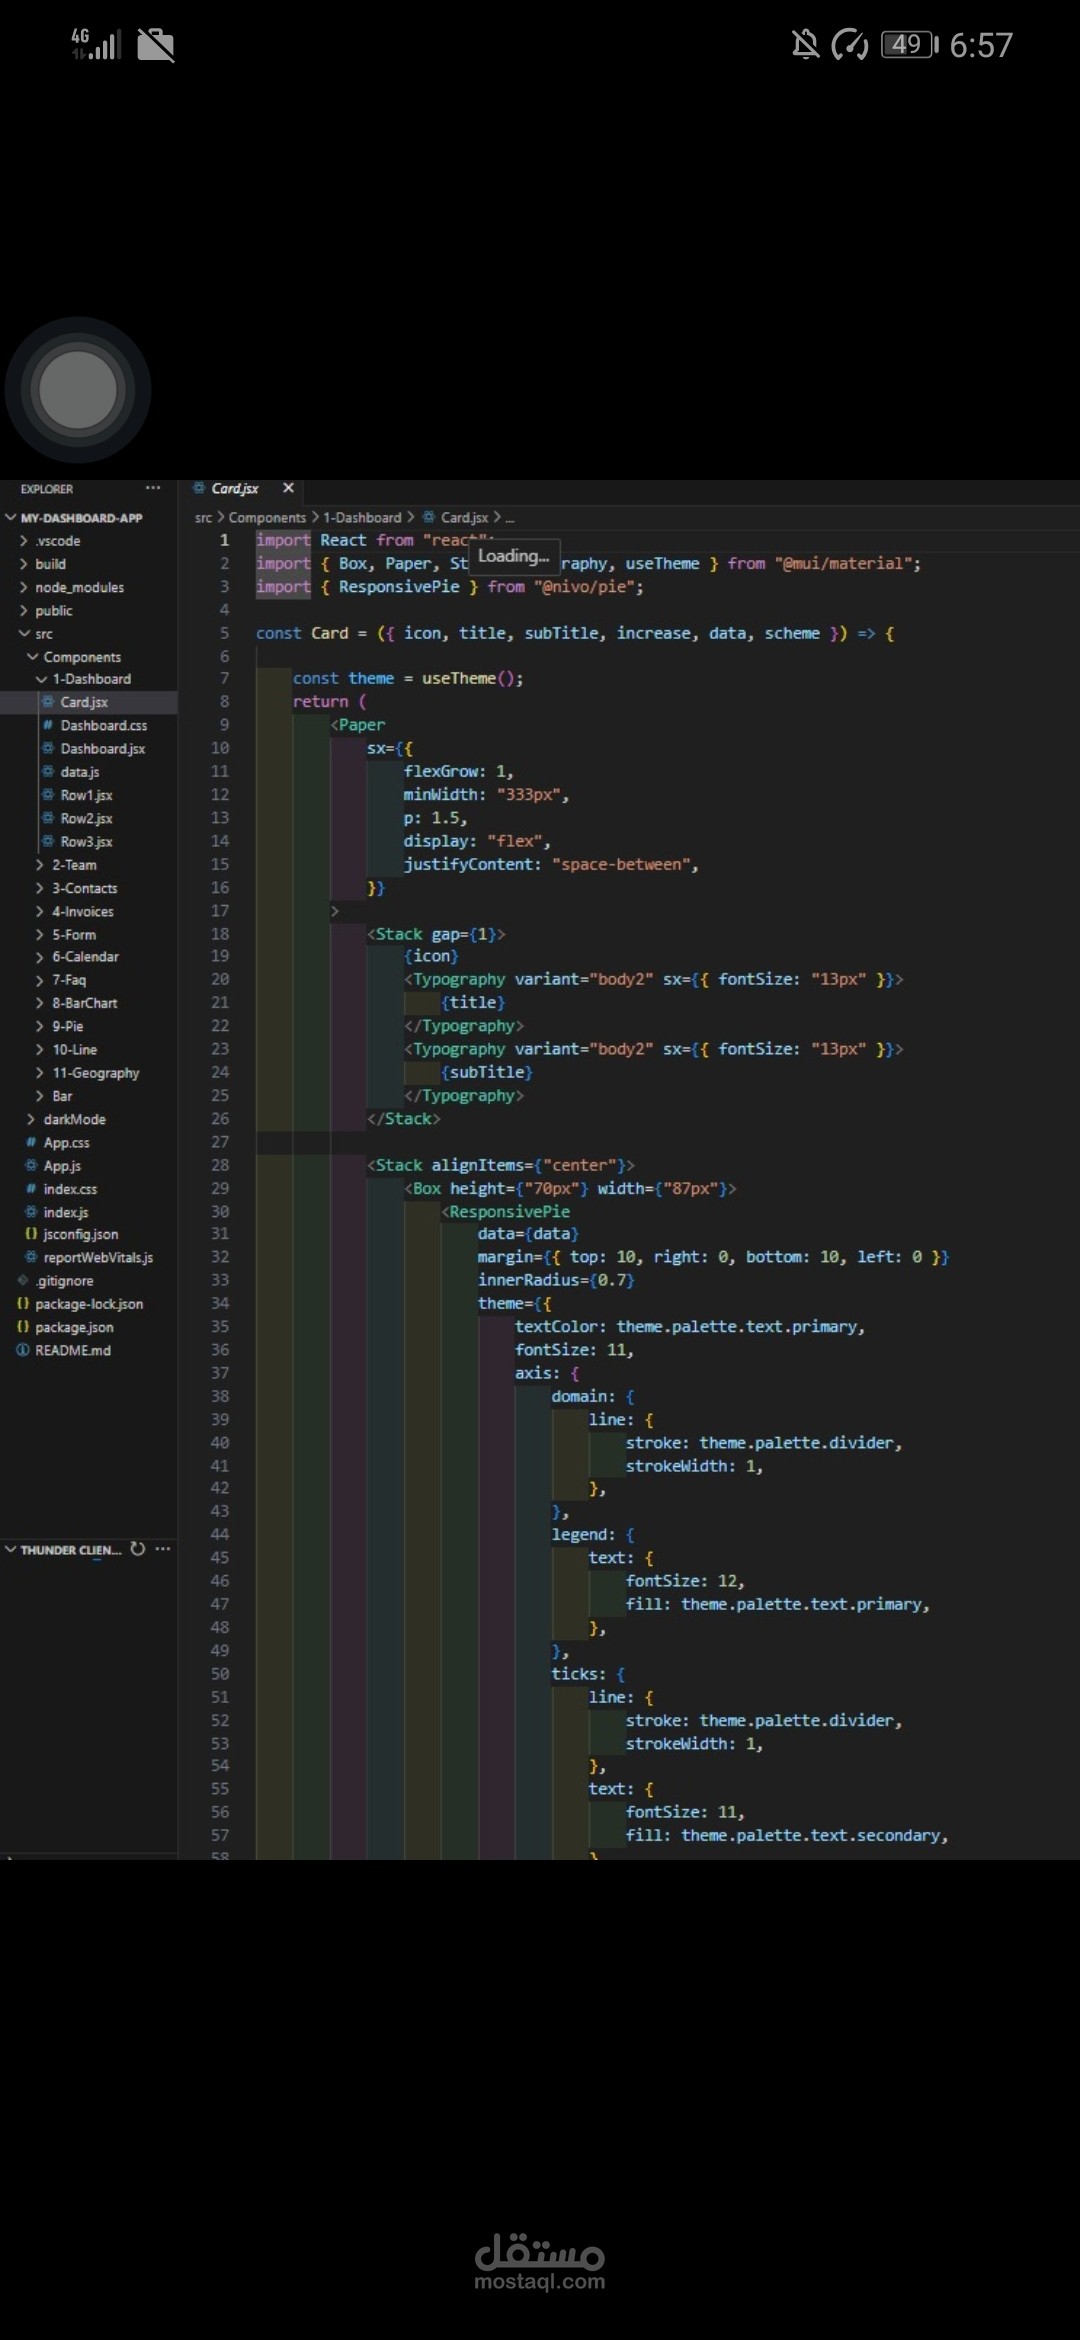This screenshot has width=1080, height=2340.
Task: Open Row1.jsx file
Action: (x=86, y=795)
